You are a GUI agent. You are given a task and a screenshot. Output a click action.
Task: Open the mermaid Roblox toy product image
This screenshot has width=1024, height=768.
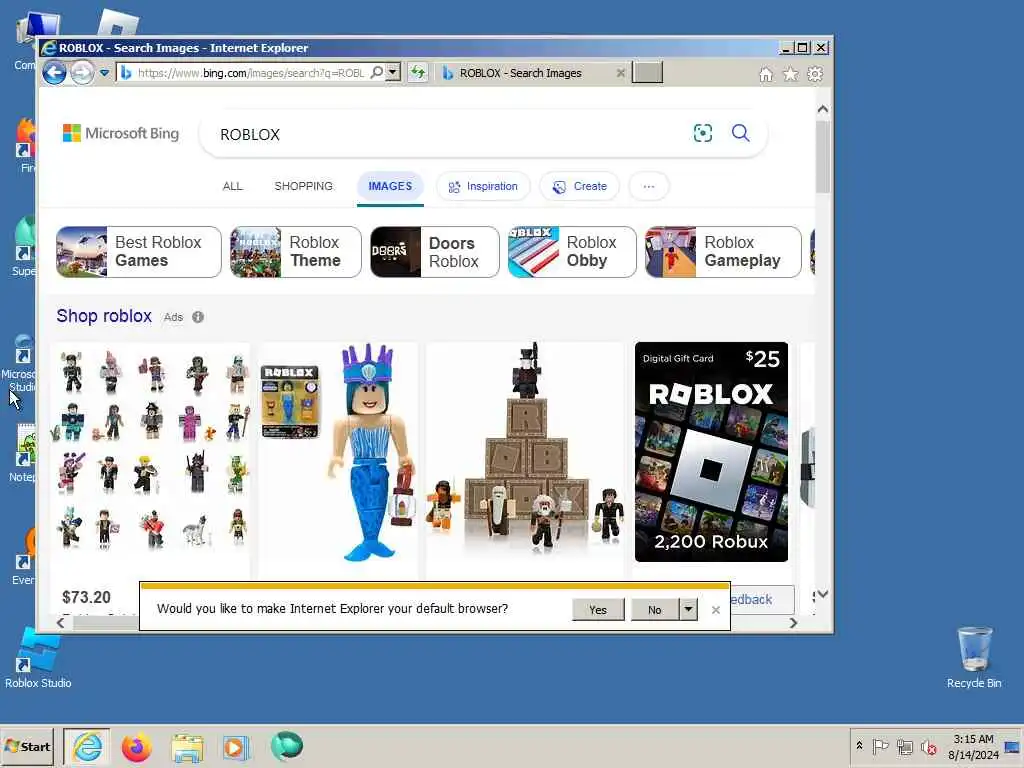coord(338,452)
